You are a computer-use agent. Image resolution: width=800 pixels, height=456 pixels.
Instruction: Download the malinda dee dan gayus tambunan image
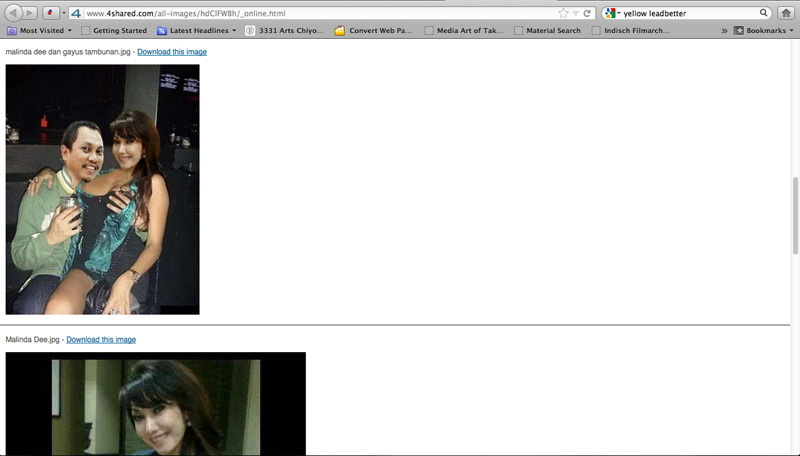pyautogui.click(x=172, y=52)
